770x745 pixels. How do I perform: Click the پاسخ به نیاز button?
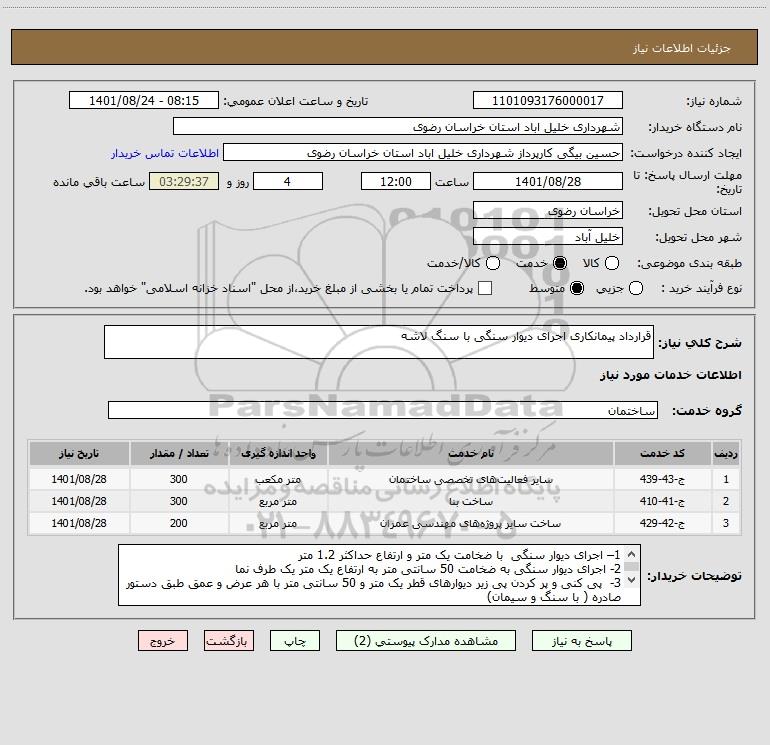[581, 641]
